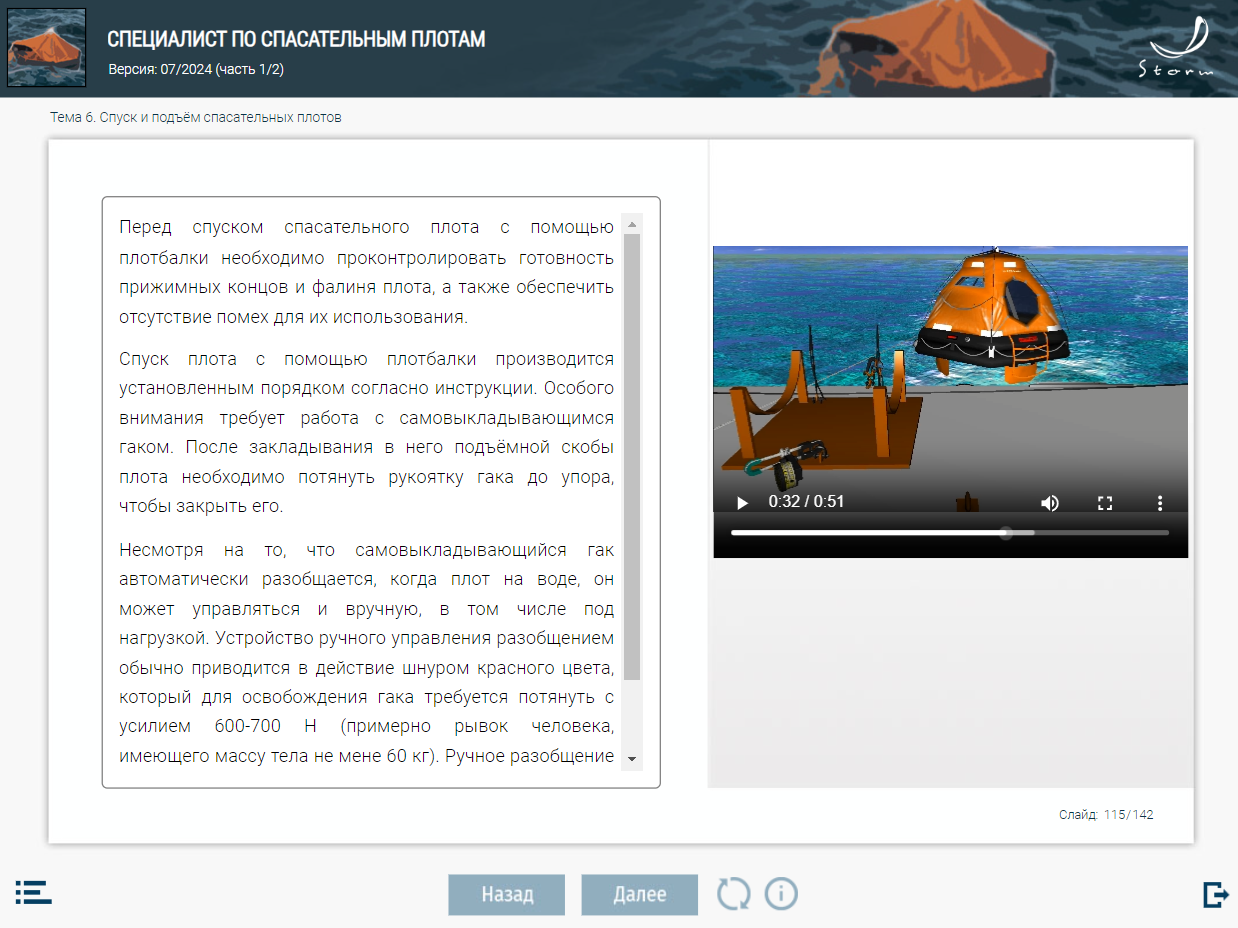Screen dimensions: 1238x928
Task: Click the text panel scrollbar thumb
Action: pos(632,457)
